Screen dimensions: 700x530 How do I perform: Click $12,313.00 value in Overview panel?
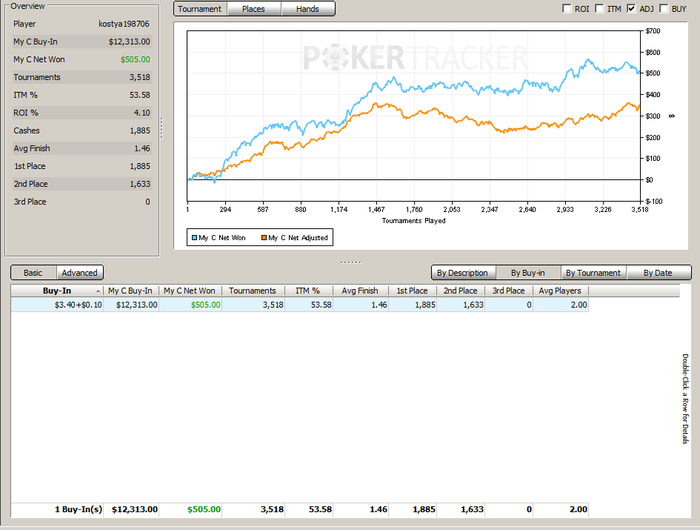pos(129,42)
